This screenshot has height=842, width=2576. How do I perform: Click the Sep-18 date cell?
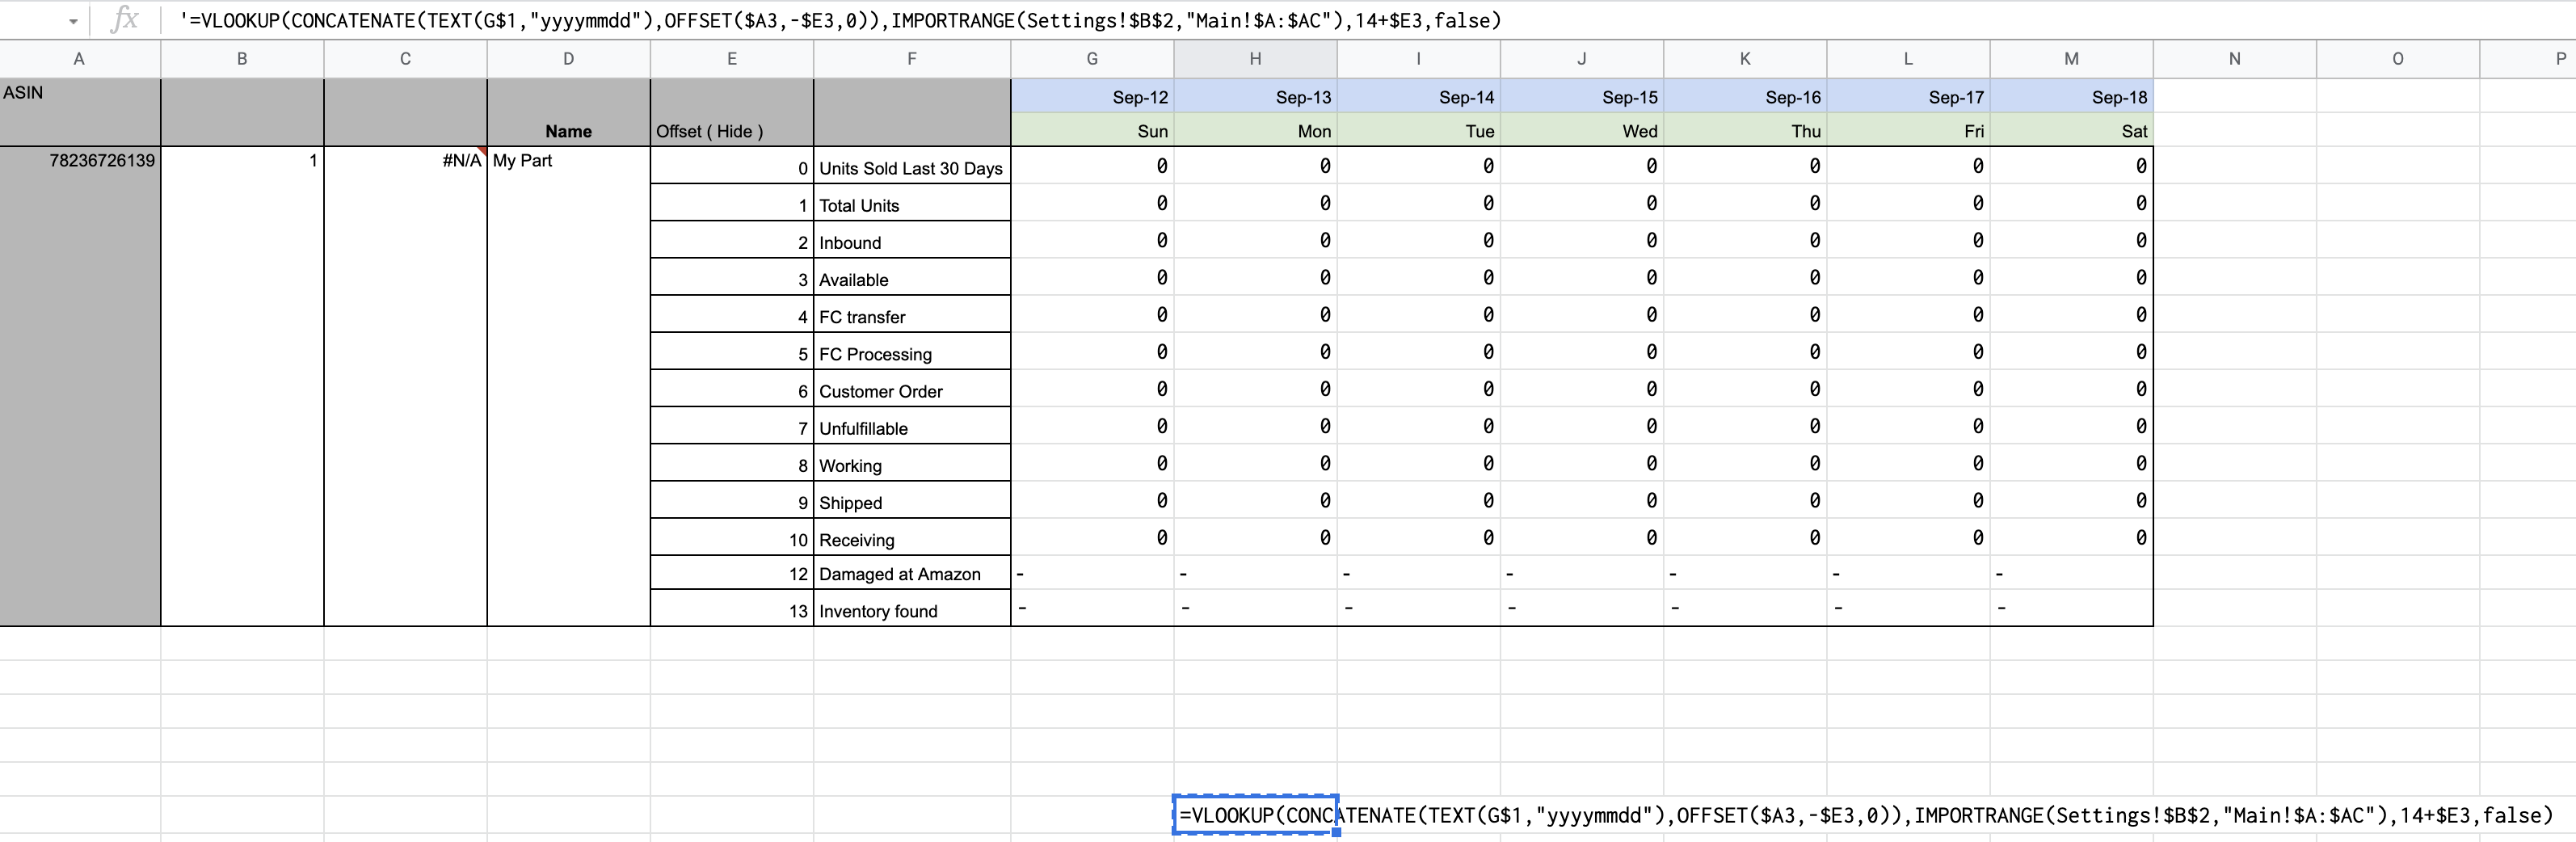[2071, 97]
